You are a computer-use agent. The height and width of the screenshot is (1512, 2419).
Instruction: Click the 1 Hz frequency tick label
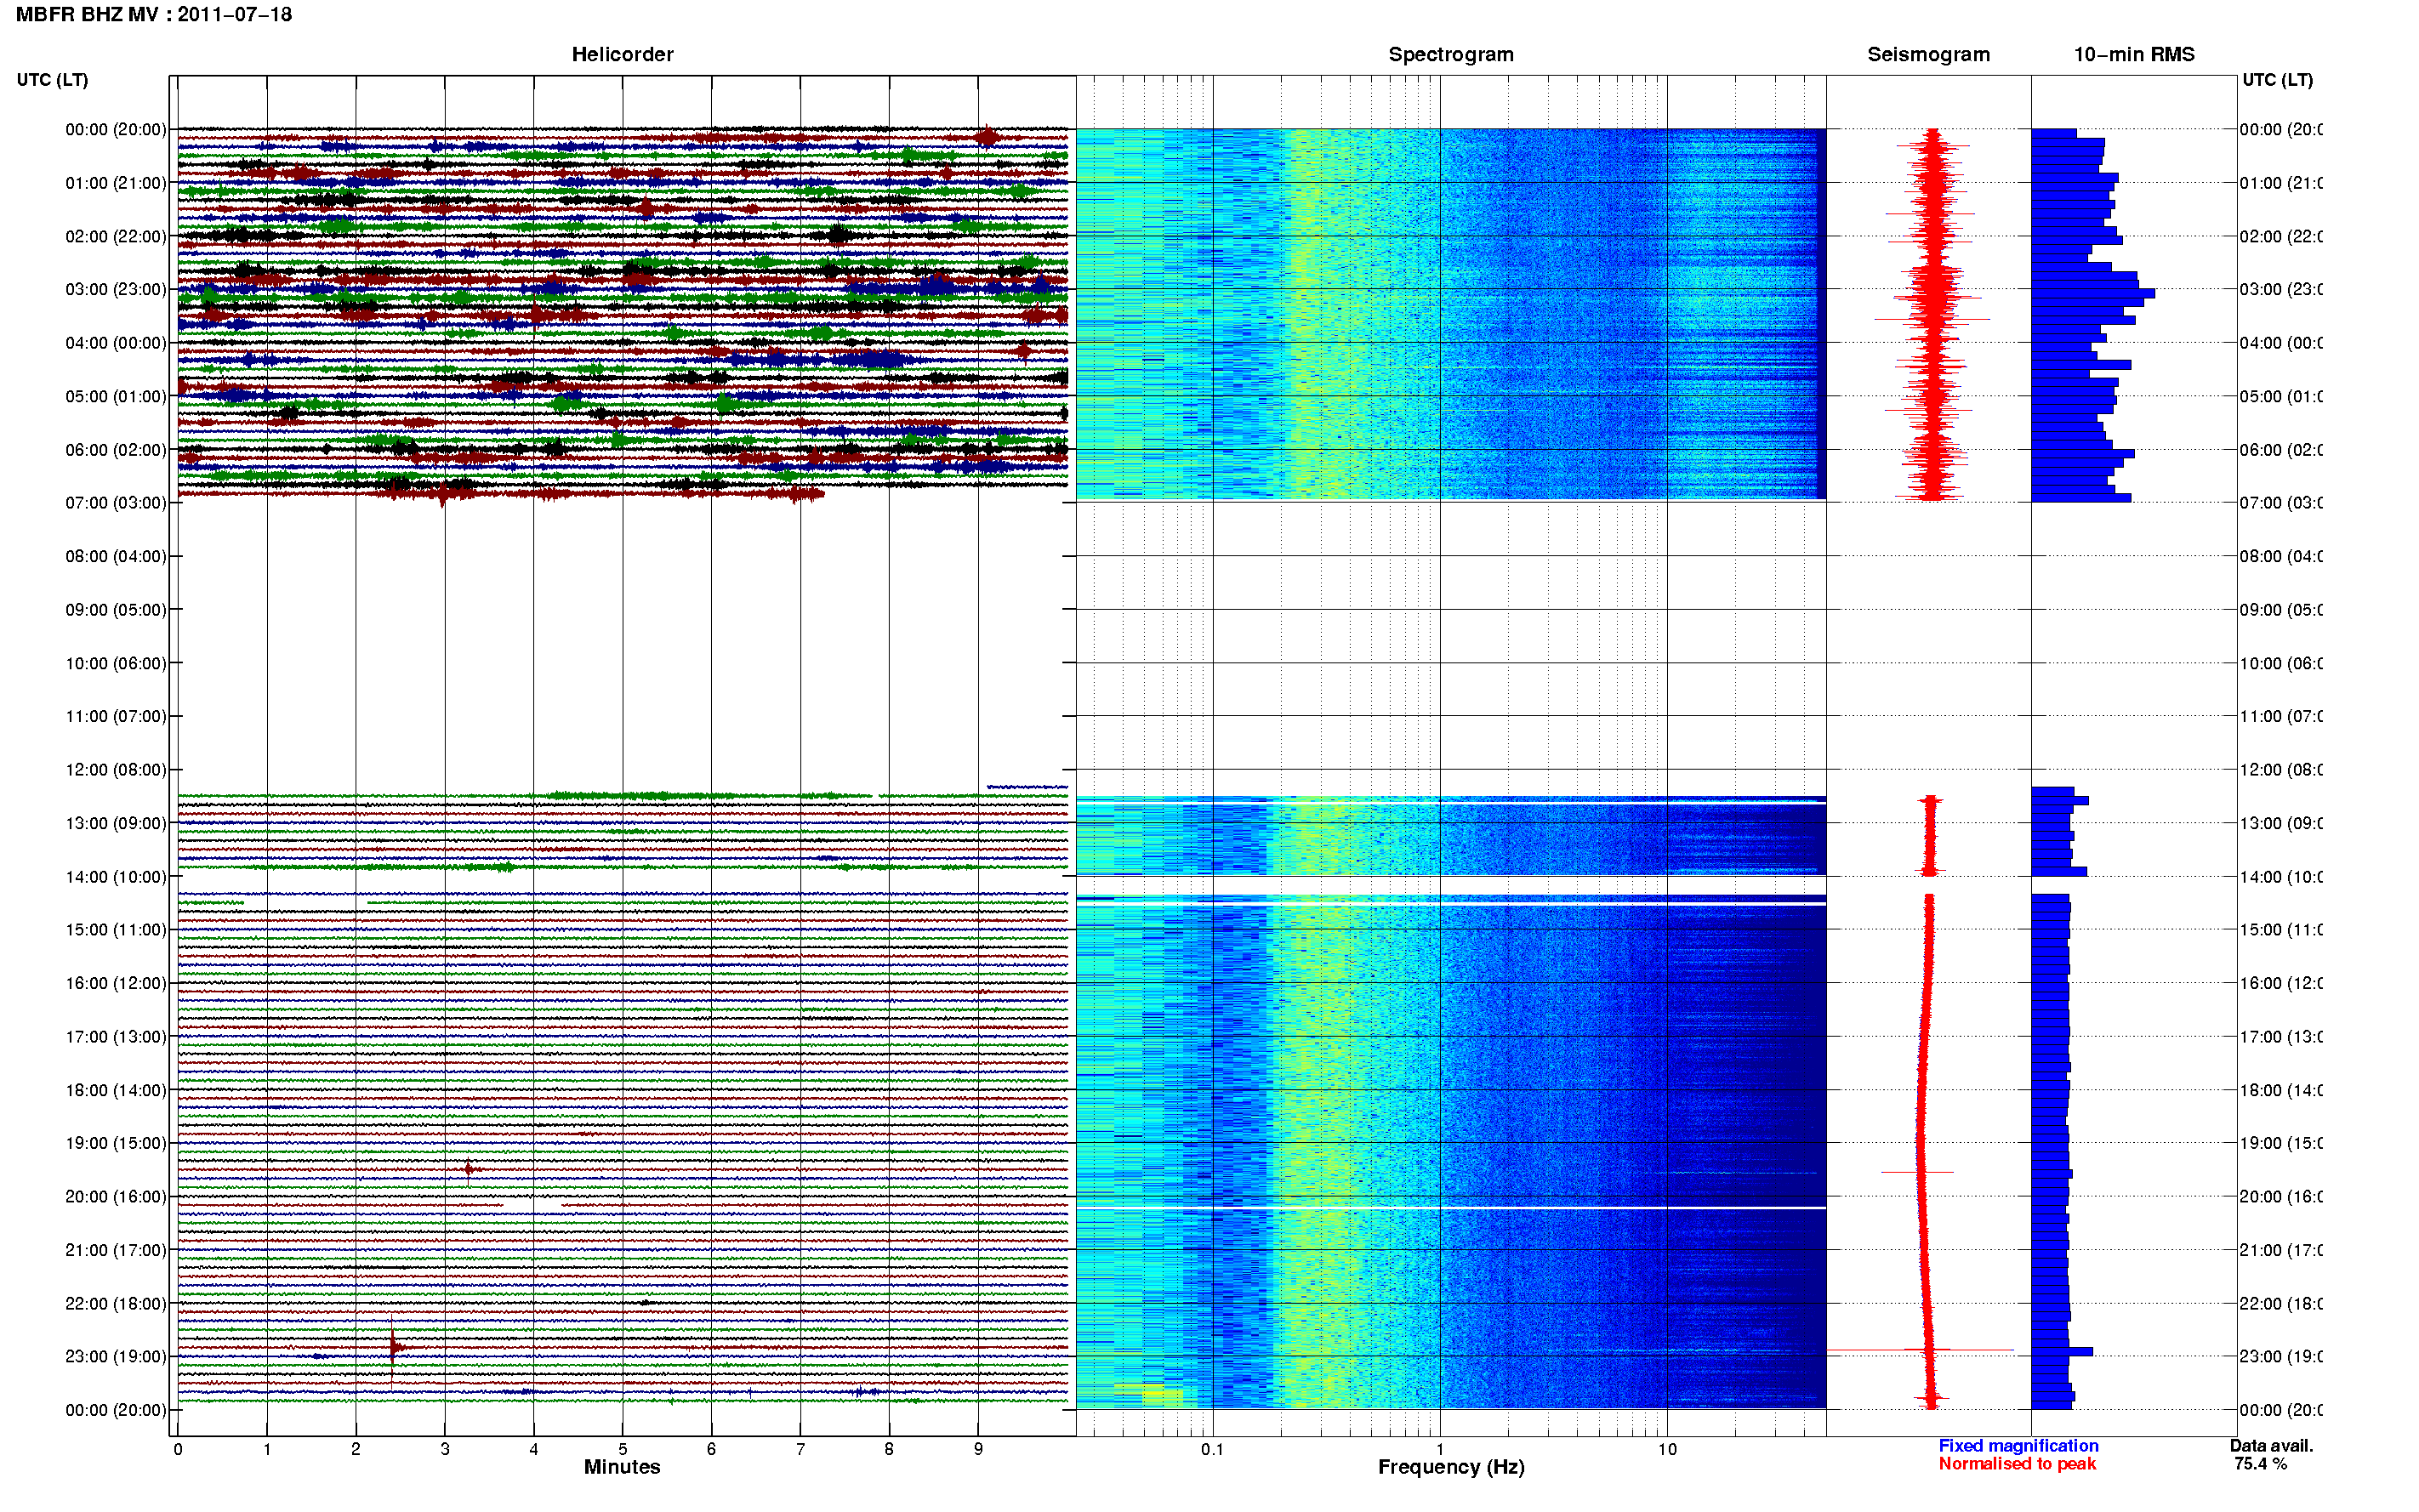[x=1440, y=1449]
